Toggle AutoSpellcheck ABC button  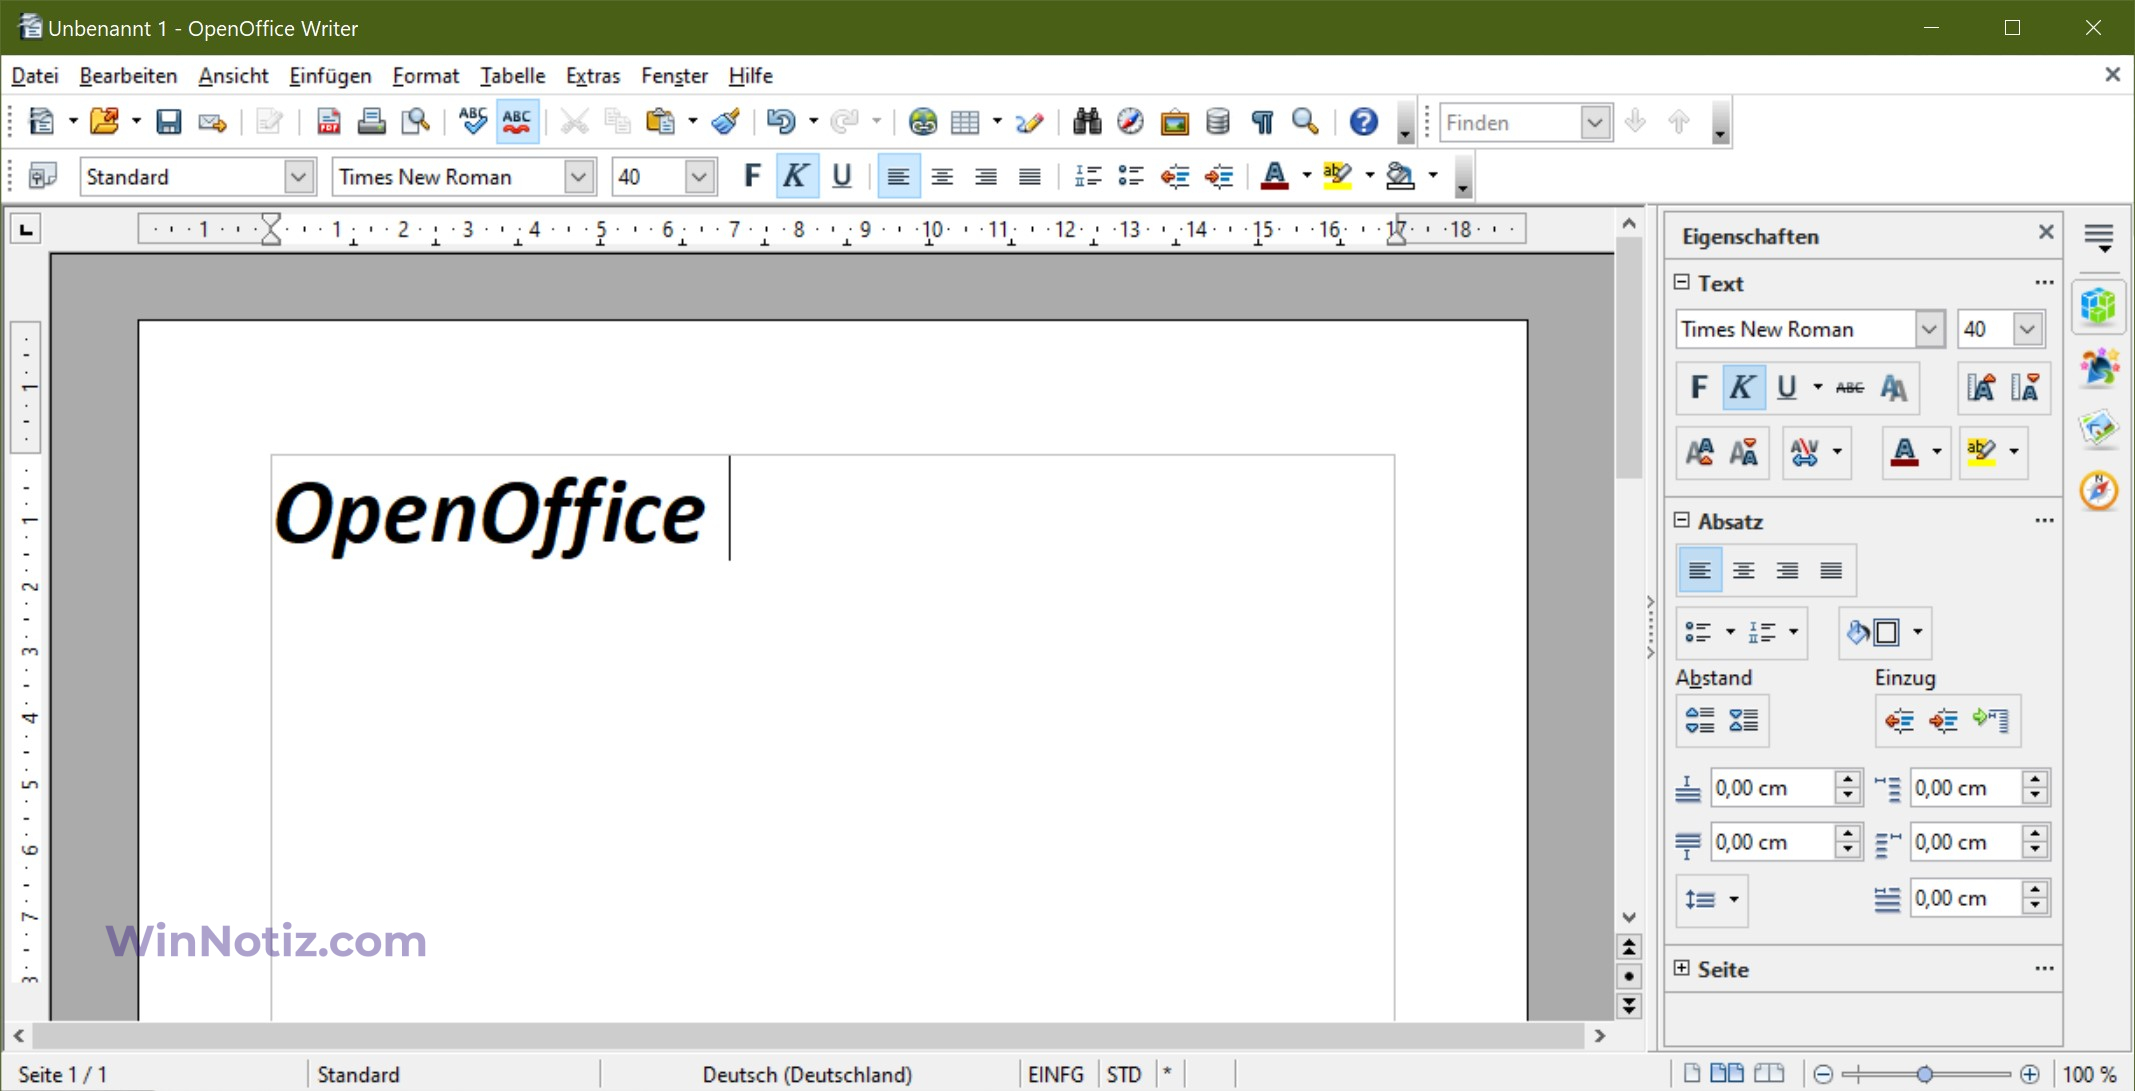coord(516,122)
